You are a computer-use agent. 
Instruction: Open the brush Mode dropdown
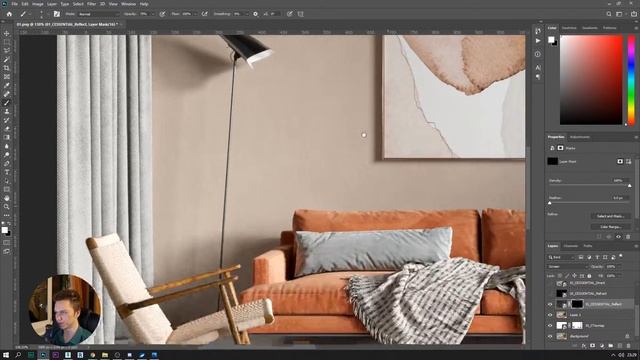(x=98, y=14)
